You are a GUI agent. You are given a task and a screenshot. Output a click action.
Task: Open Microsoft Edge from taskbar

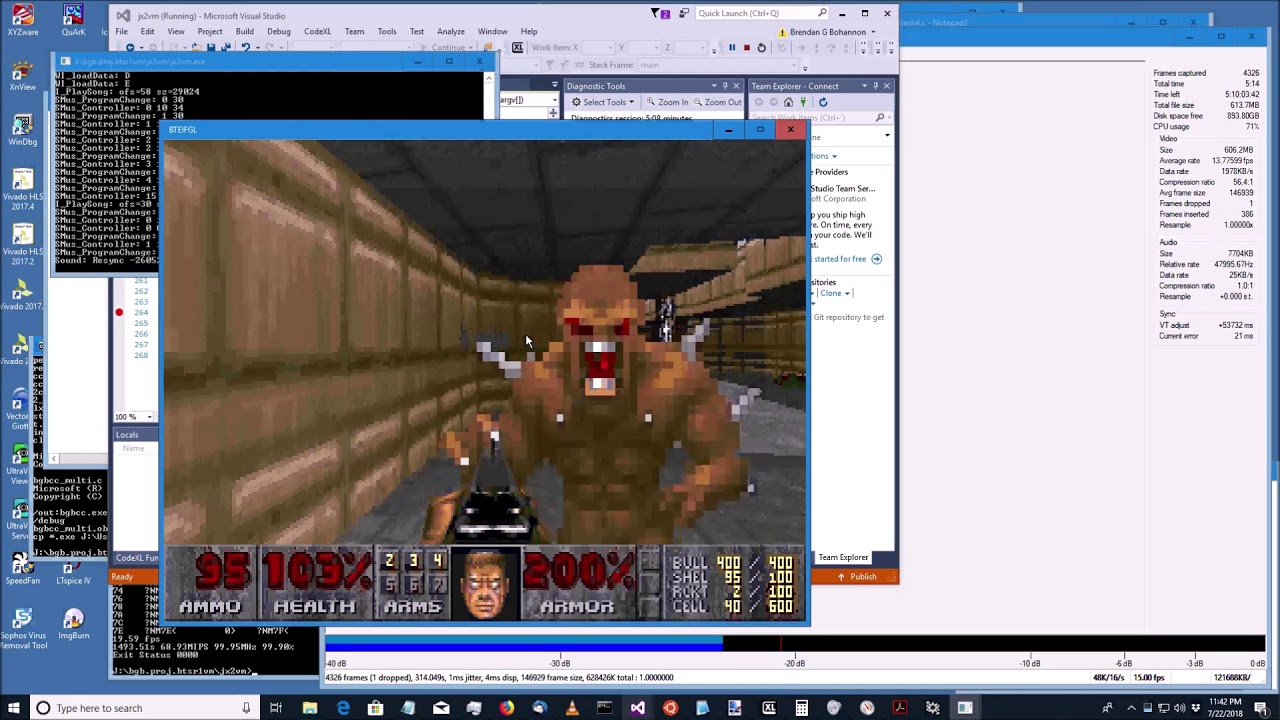[x=343, y=708]
